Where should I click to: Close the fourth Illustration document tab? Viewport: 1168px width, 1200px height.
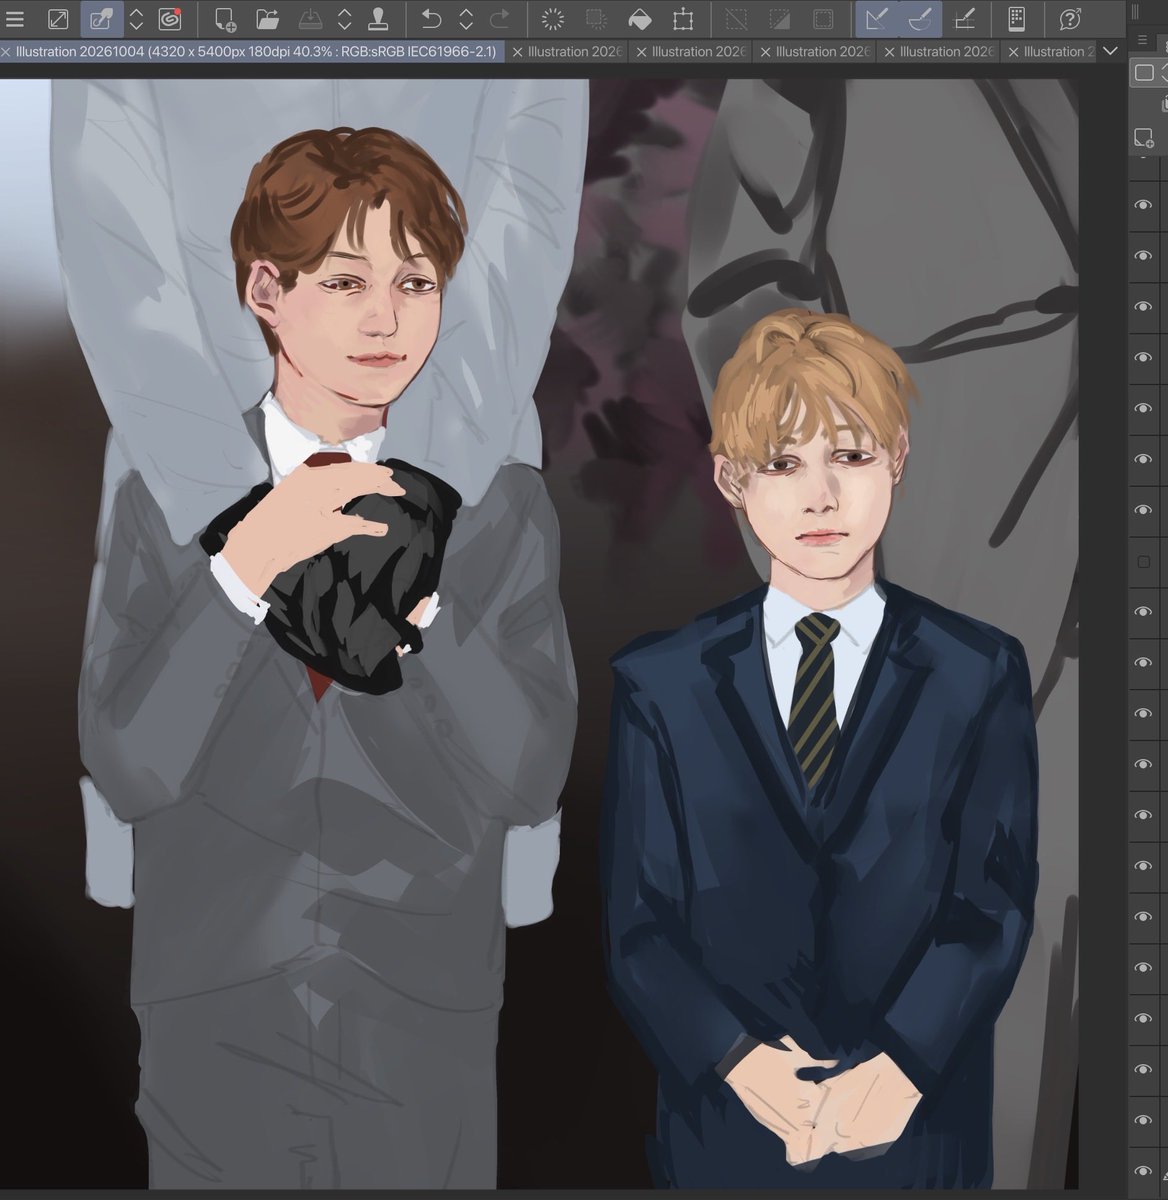pyautogui.click(x=766, y=51)
